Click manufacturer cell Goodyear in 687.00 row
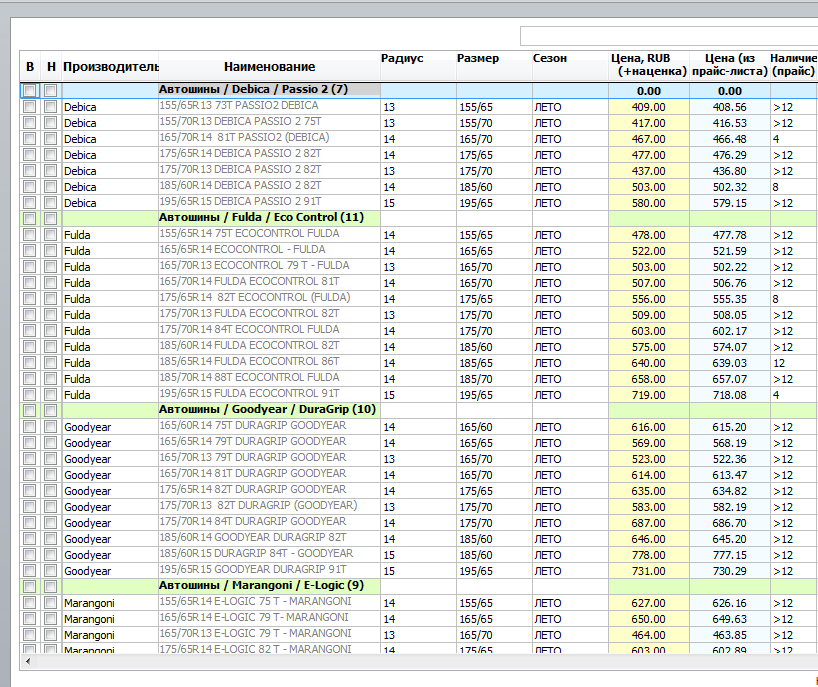 [x=110, y=523]
